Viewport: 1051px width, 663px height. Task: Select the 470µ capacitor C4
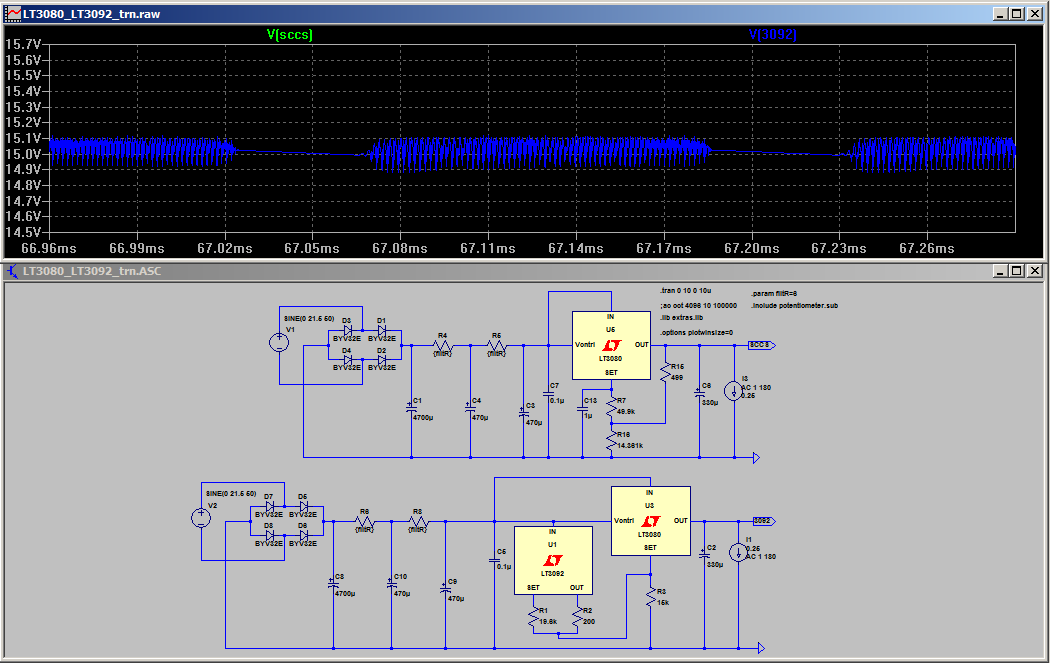[x=471, y=408]
